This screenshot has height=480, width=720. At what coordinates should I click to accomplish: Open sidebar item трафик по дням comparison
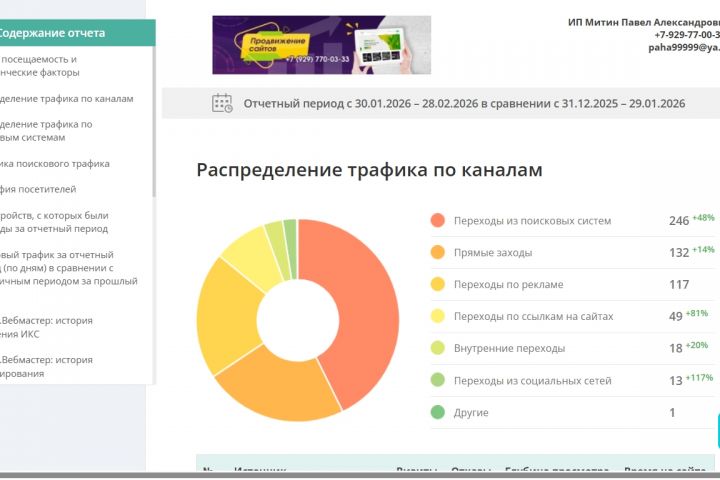tap(69, 268)
